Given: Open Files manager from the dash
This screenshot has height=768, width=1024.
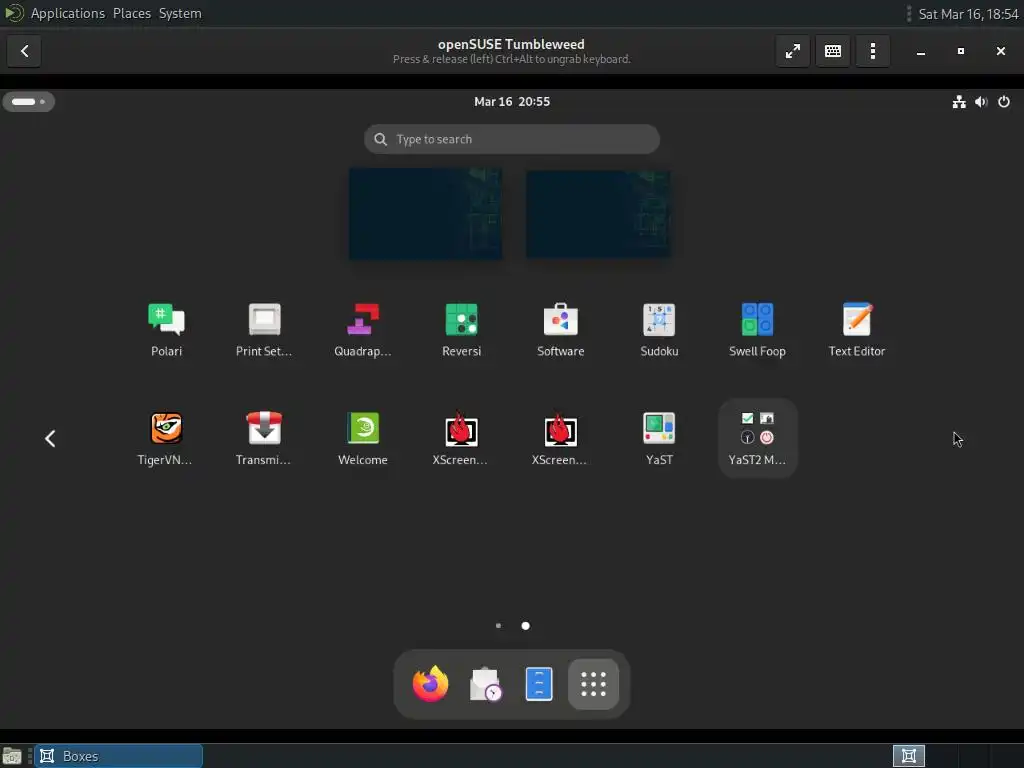Looking at the screenshot, I should tap(539, 684).
